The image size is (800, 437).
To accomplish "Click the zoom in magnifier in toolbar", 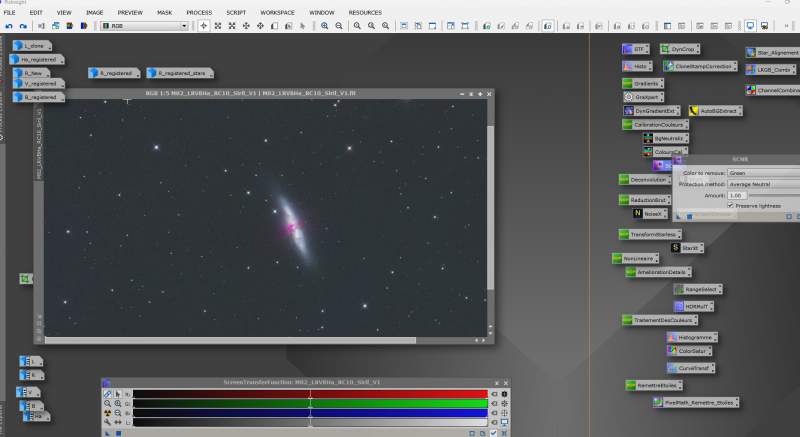I will [324, 25].
